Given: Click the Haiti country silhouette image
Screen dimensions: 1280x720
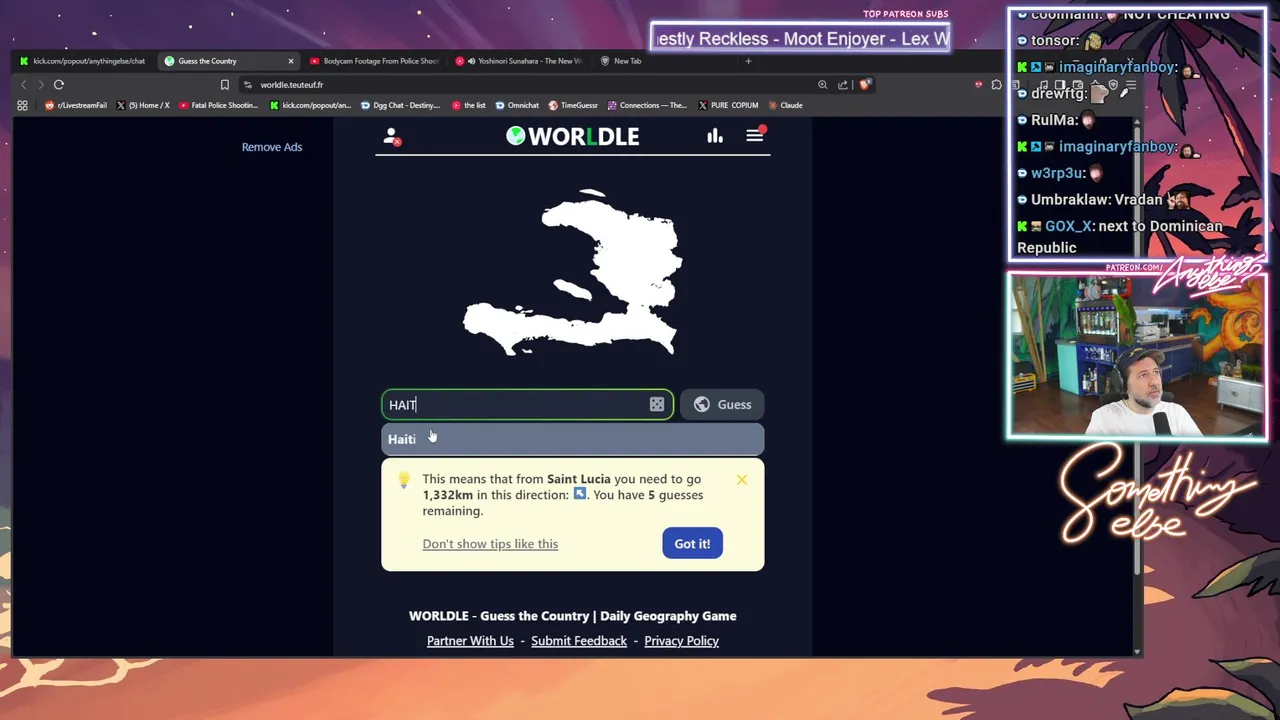Looking at the screenshot, I should pos(573,272).
